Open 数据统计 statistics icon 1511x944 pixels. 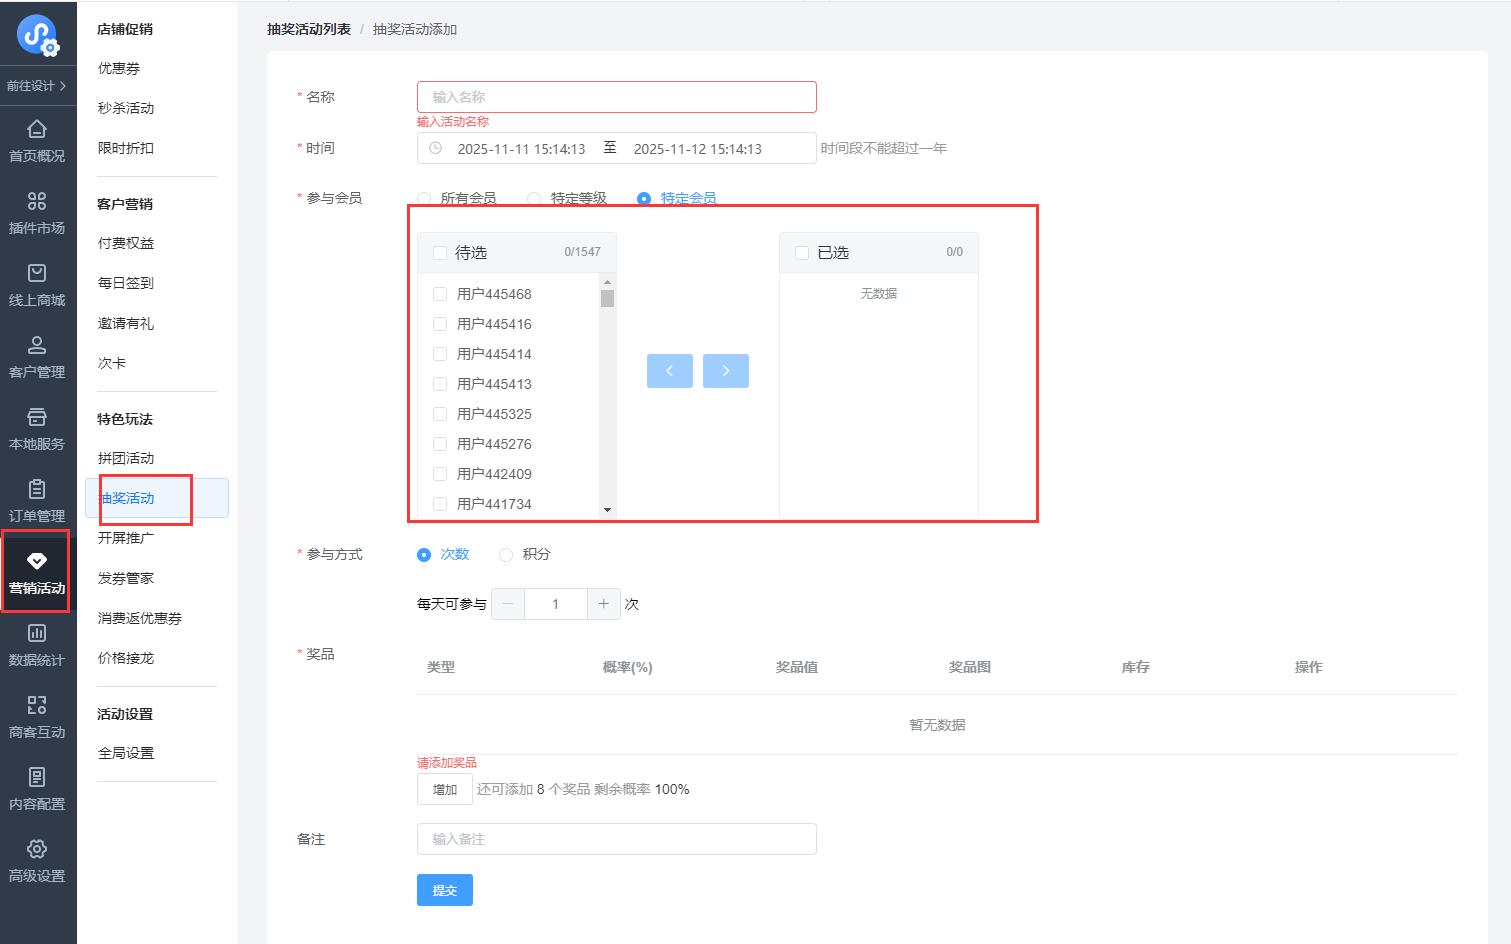[x=37, y=634]
